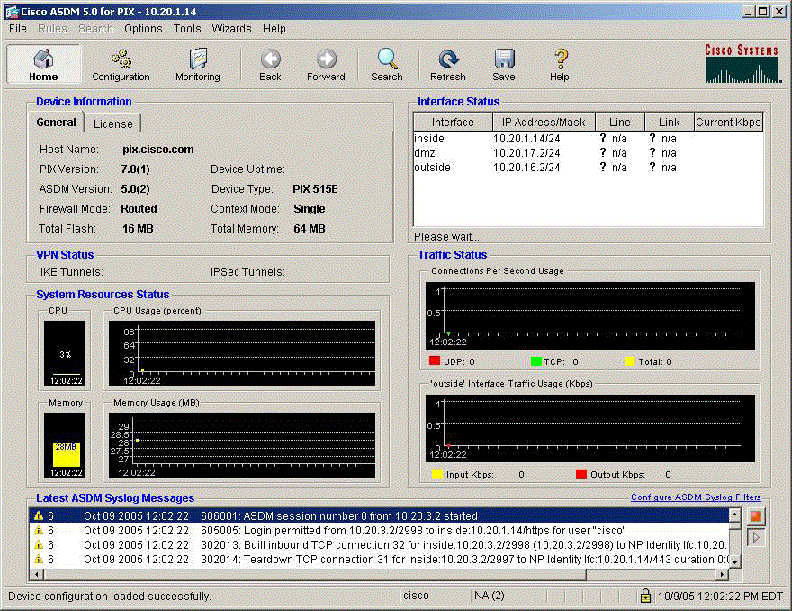
Task: Open the Wizards menu
Action: (x=231, y=28)
